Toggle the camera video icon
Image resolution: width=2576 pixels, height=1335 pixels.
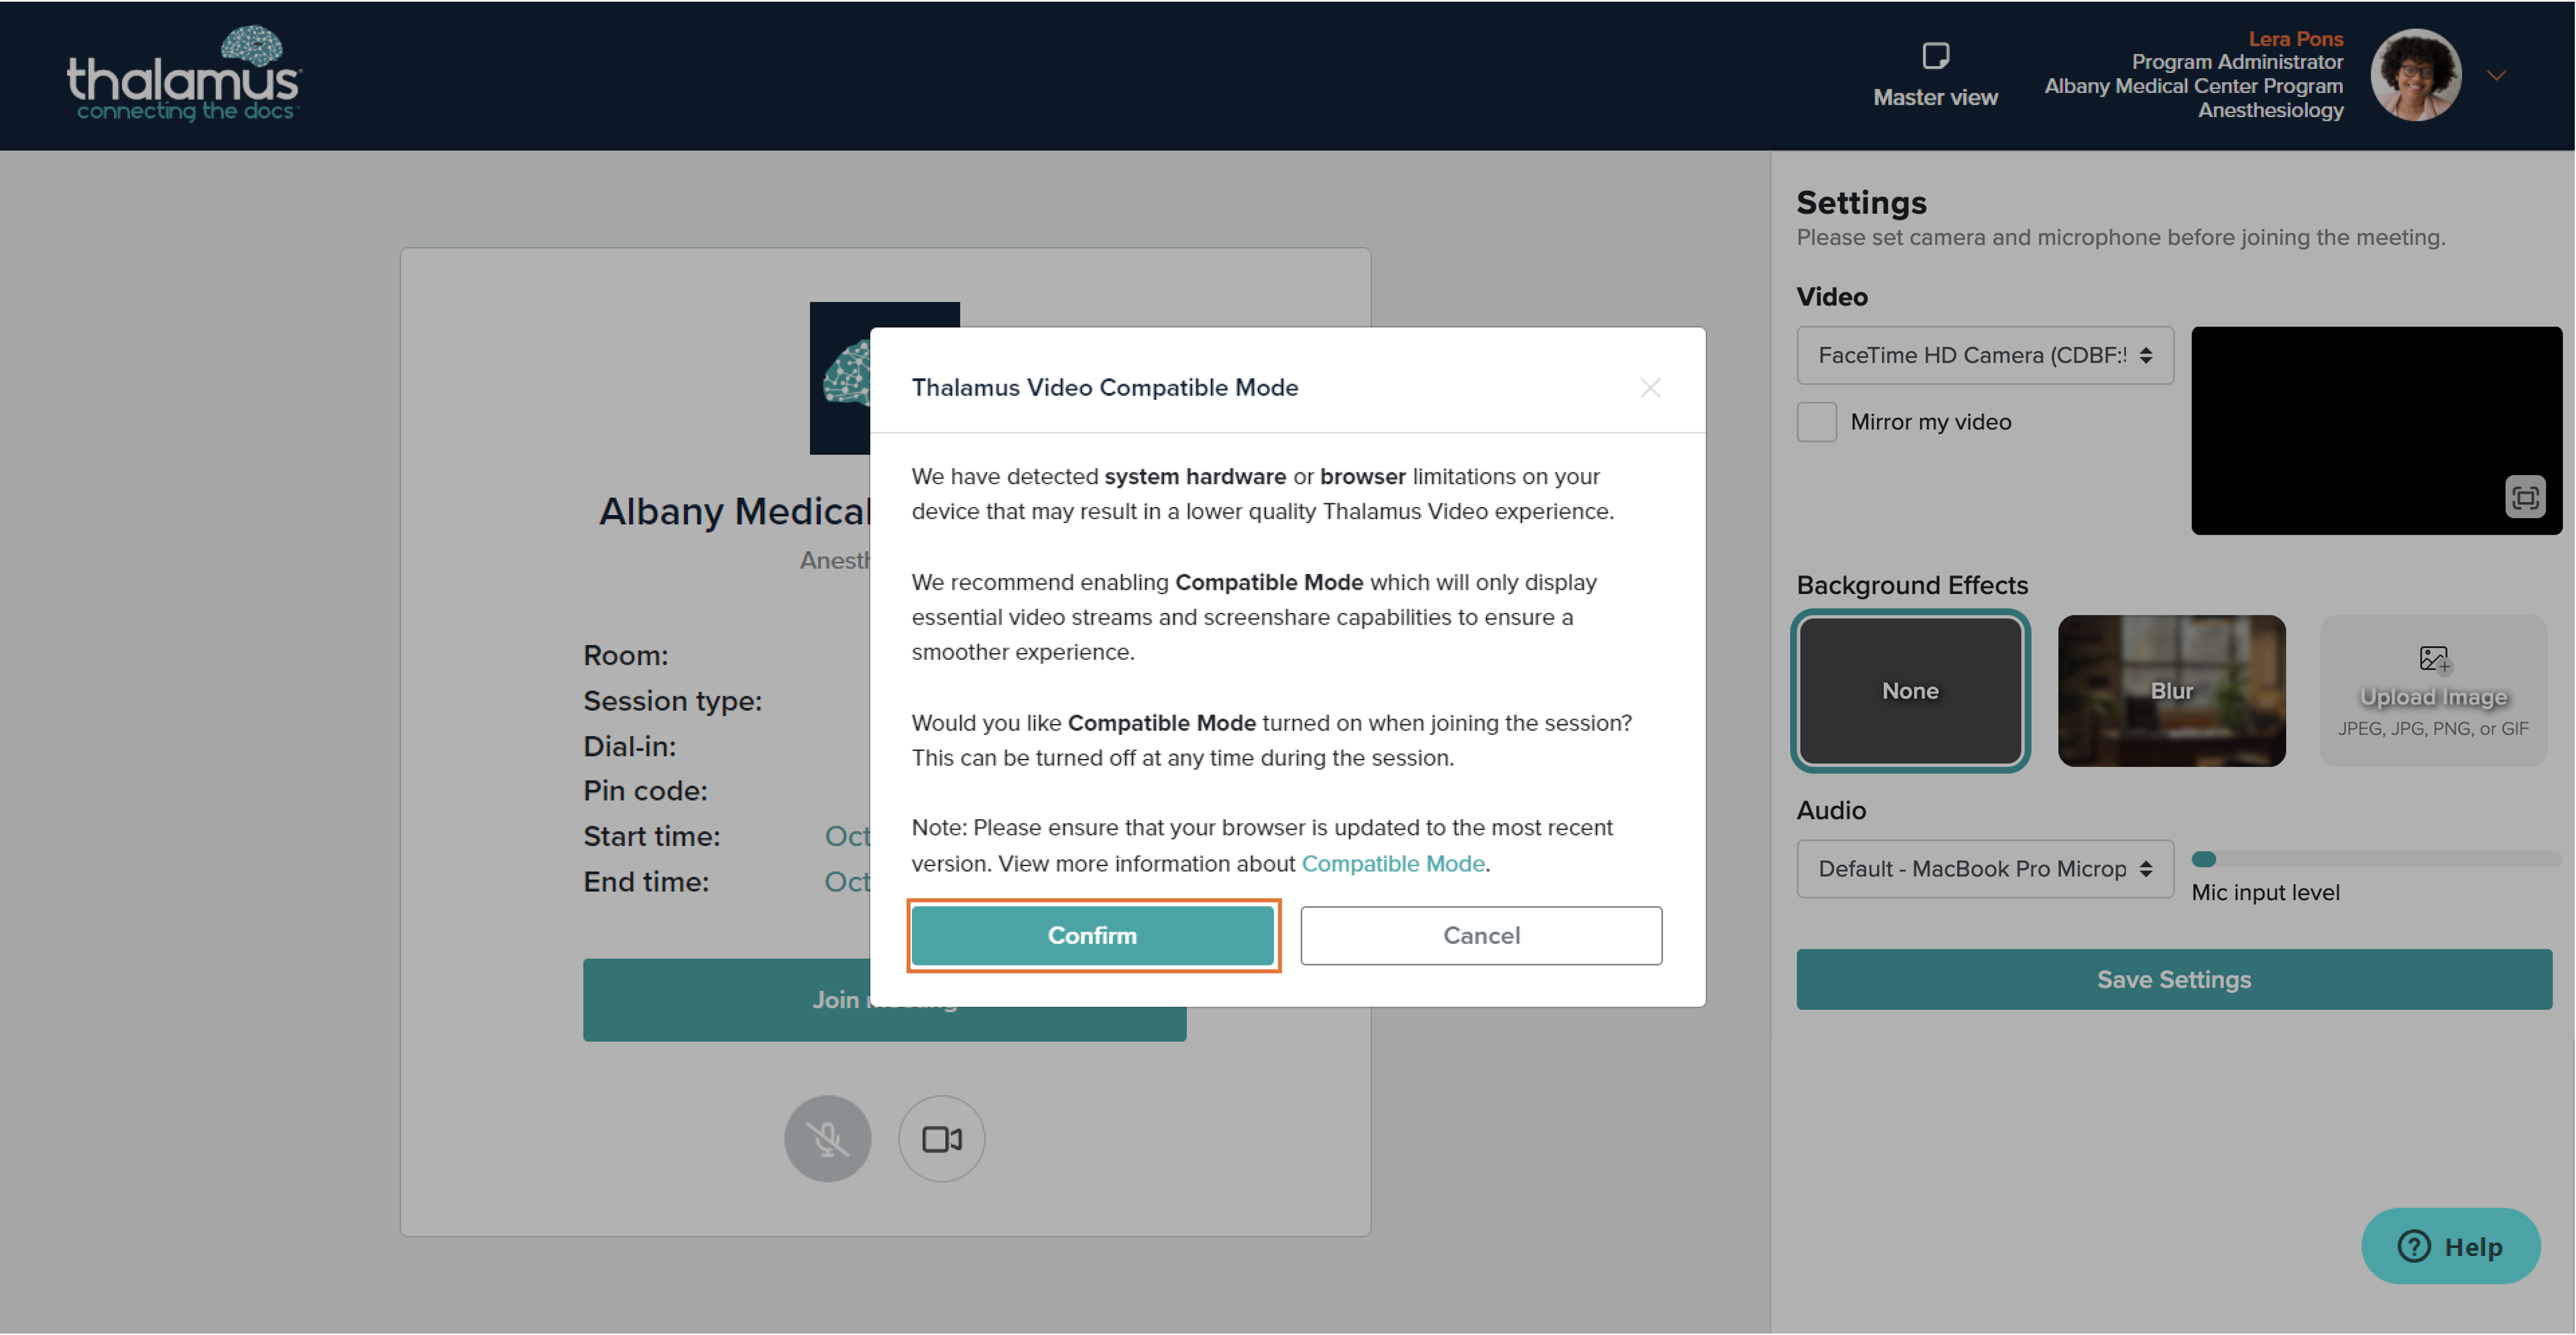[941, 1139]
